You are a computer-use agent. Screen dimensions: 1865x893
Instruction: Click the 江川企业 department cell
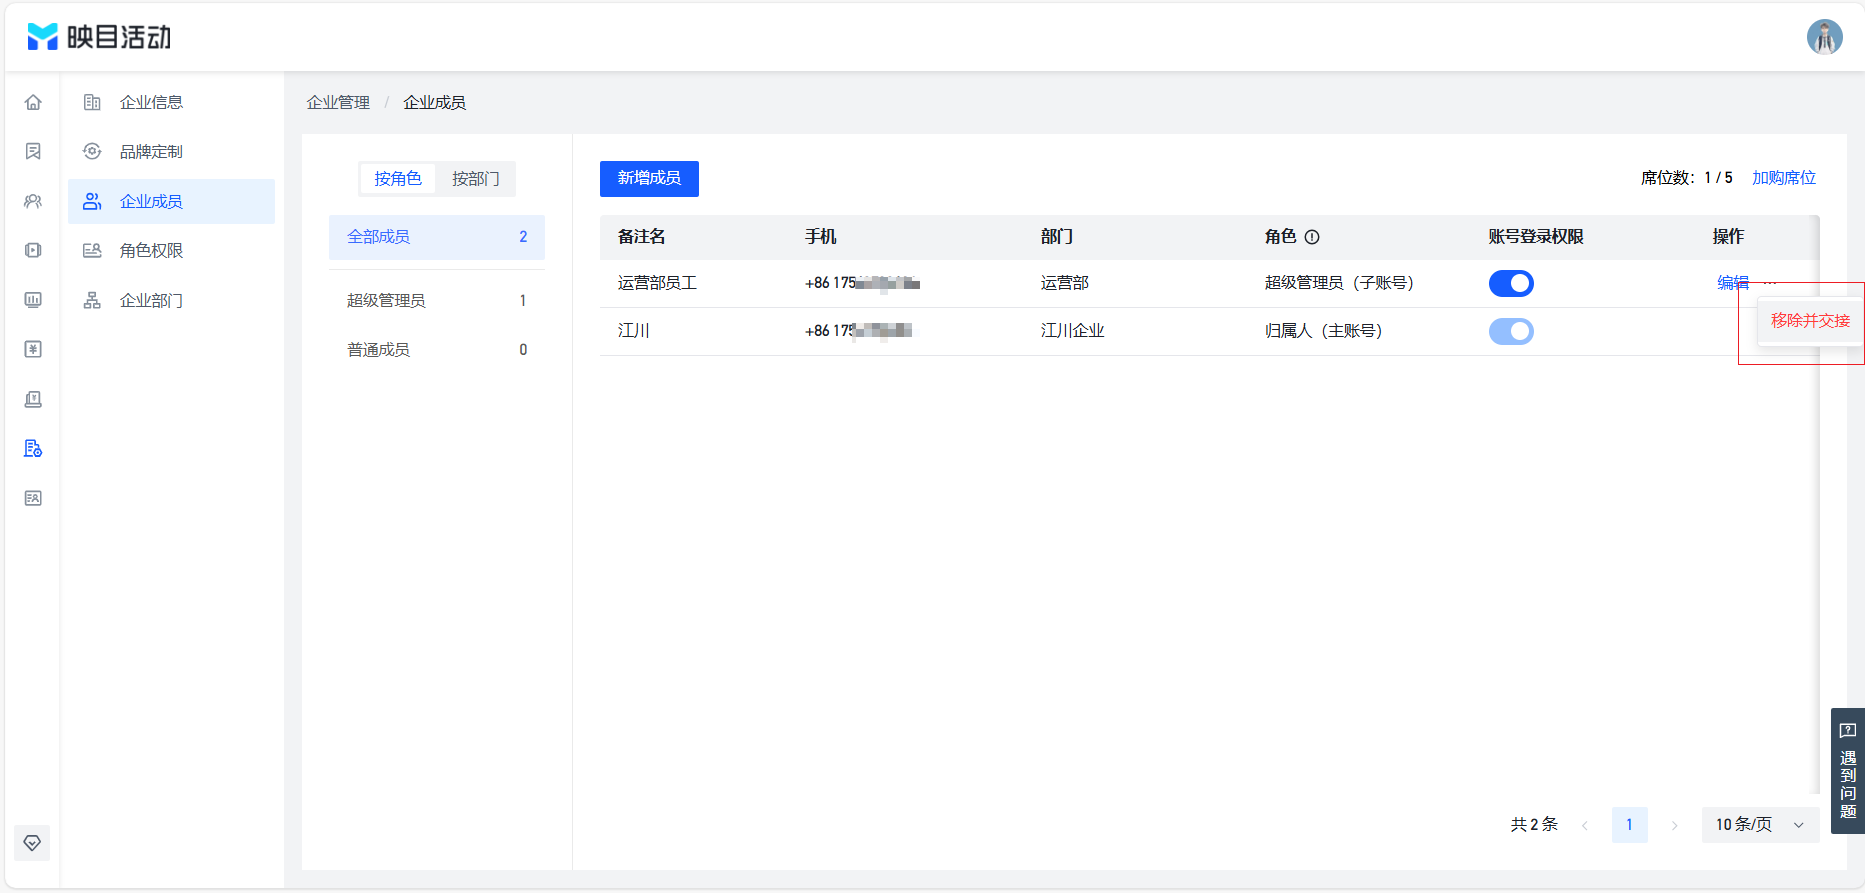[x=1073, y=331]
